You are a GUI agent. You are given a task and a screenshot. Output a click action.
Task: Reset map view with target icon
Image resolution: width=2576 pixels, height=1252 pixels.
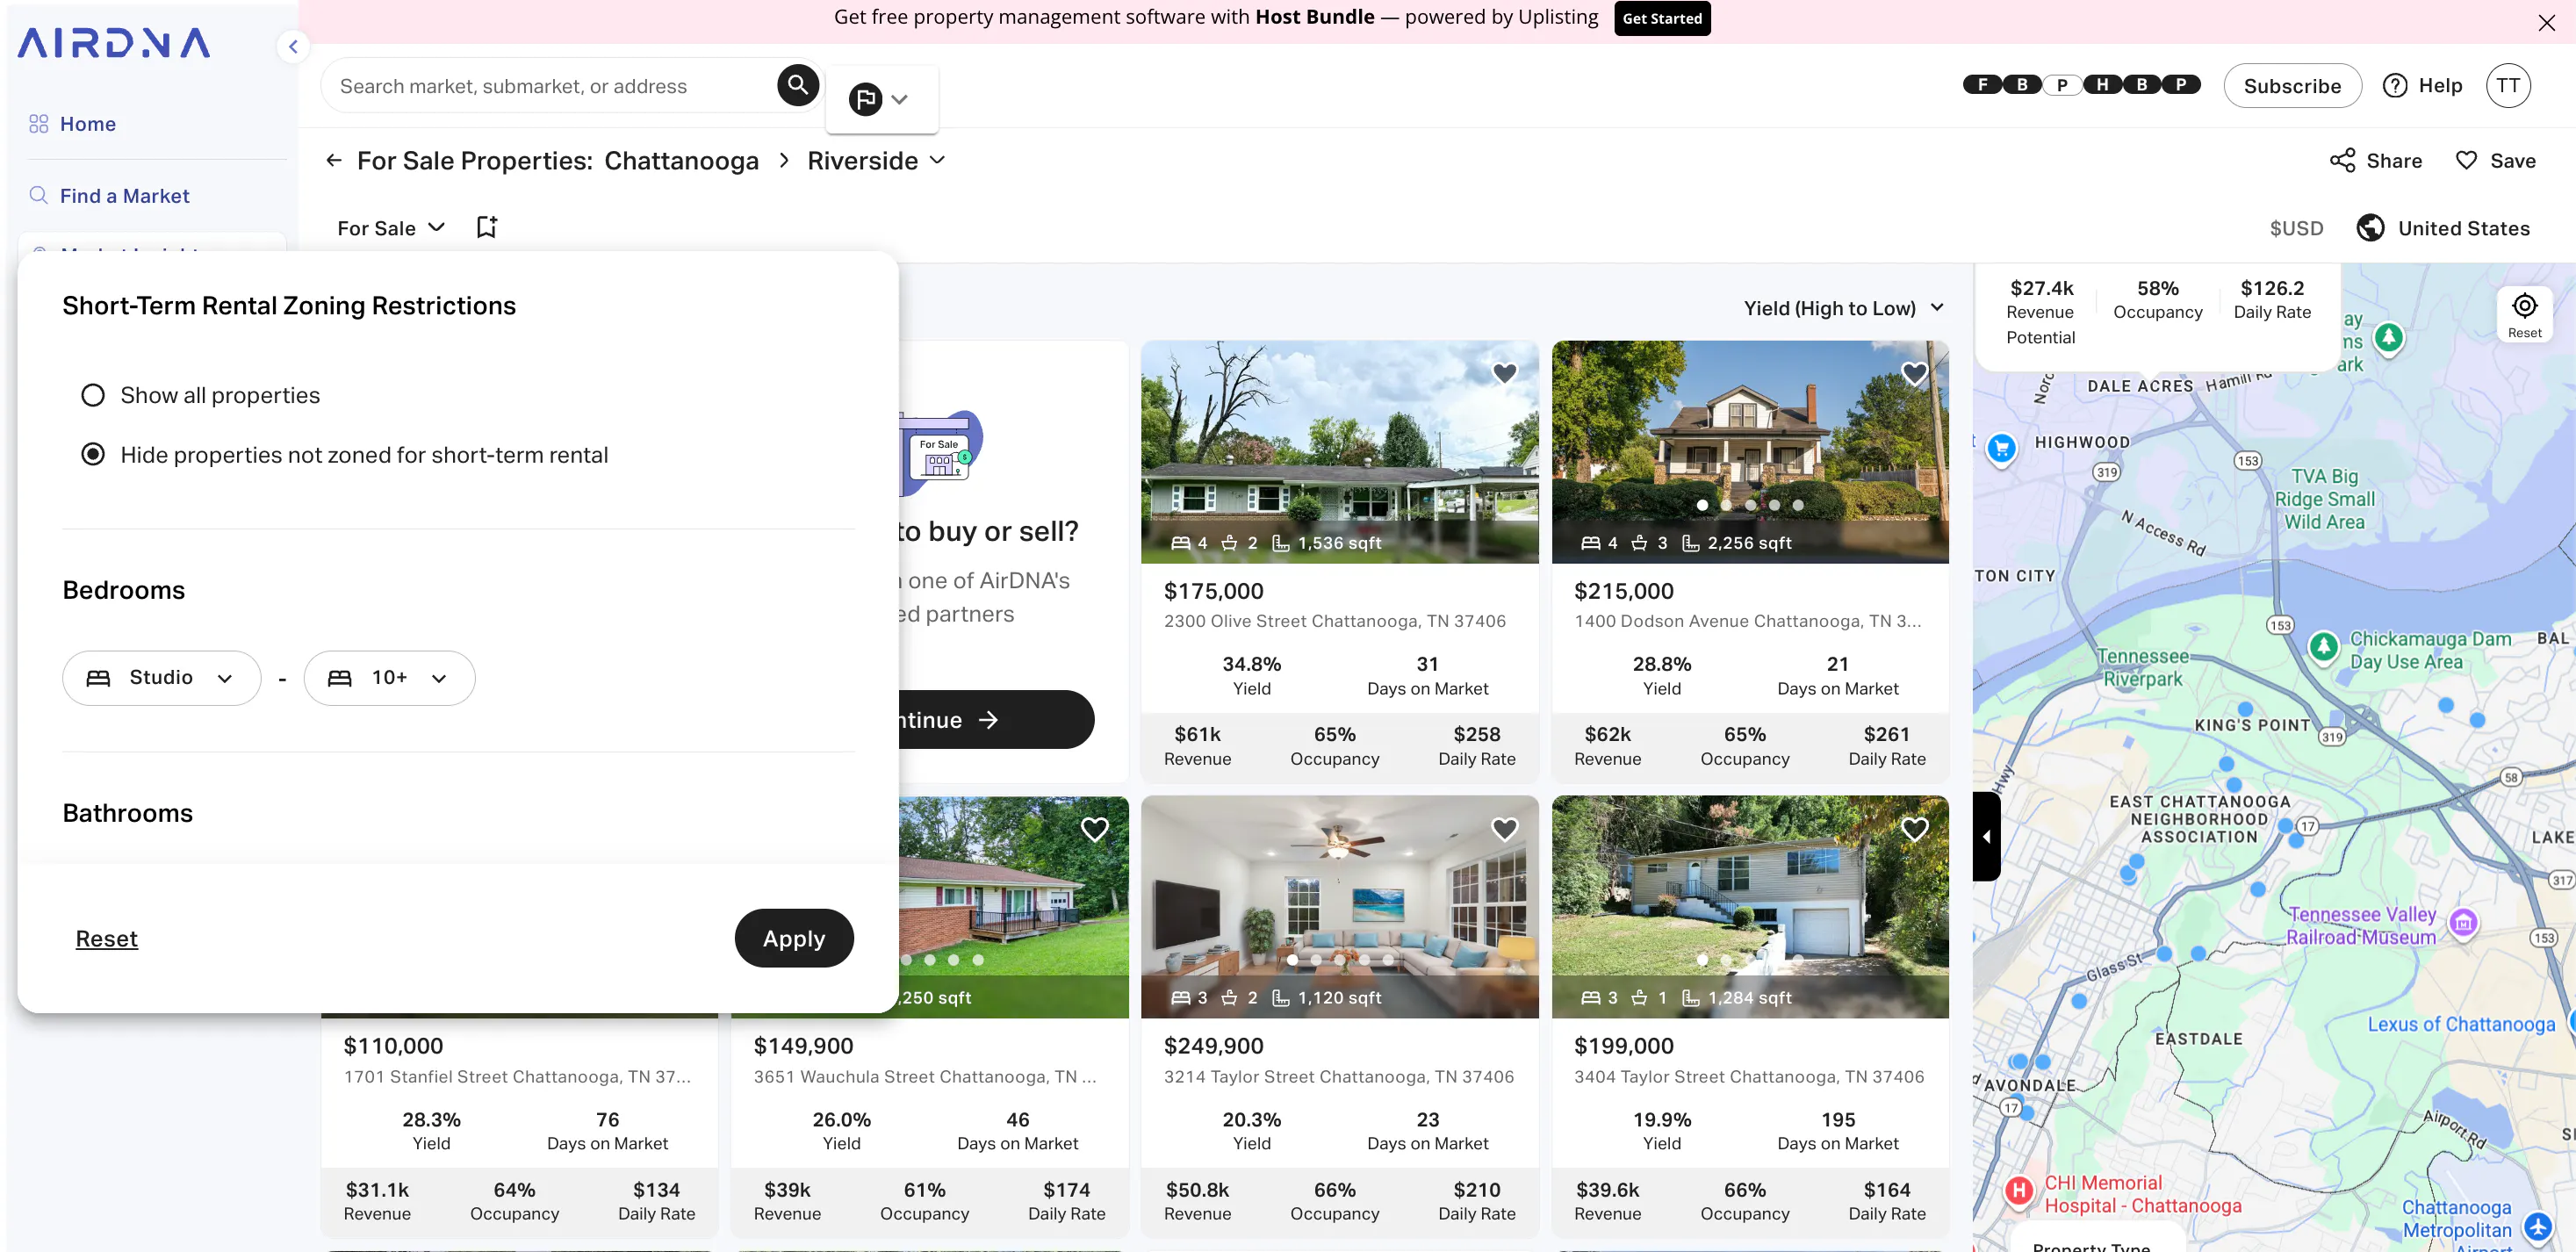pyautogui.click(x=2523, y=314)
